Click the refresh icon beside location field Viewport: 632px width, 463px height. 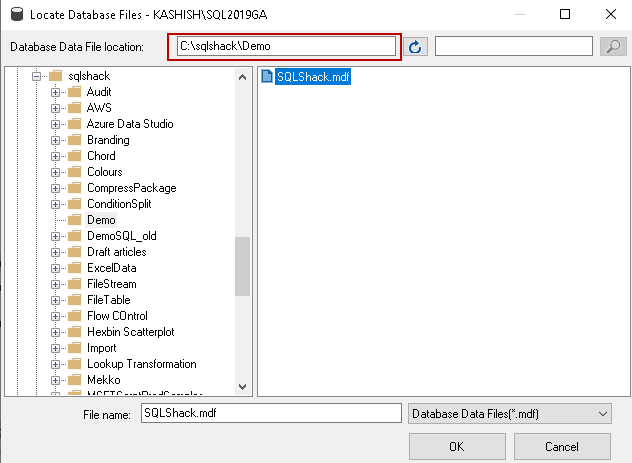click(x=415, y=47)
